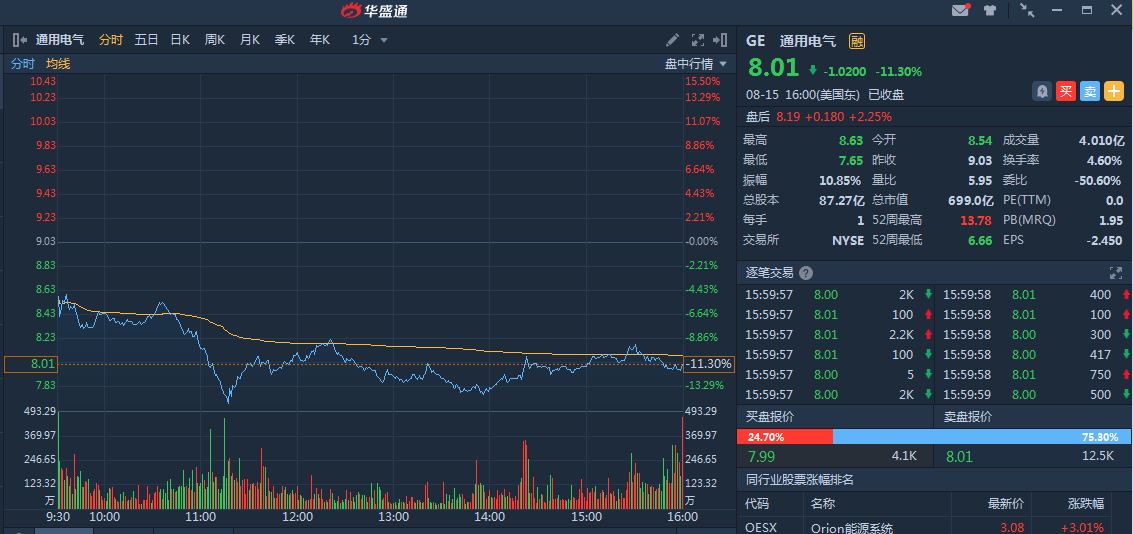Image resolution: width=1133 pixels, height=534 pixels.
Task: Open help icon next to 逐笔交易
Action: pyautogui.click(x=806, y=273)
